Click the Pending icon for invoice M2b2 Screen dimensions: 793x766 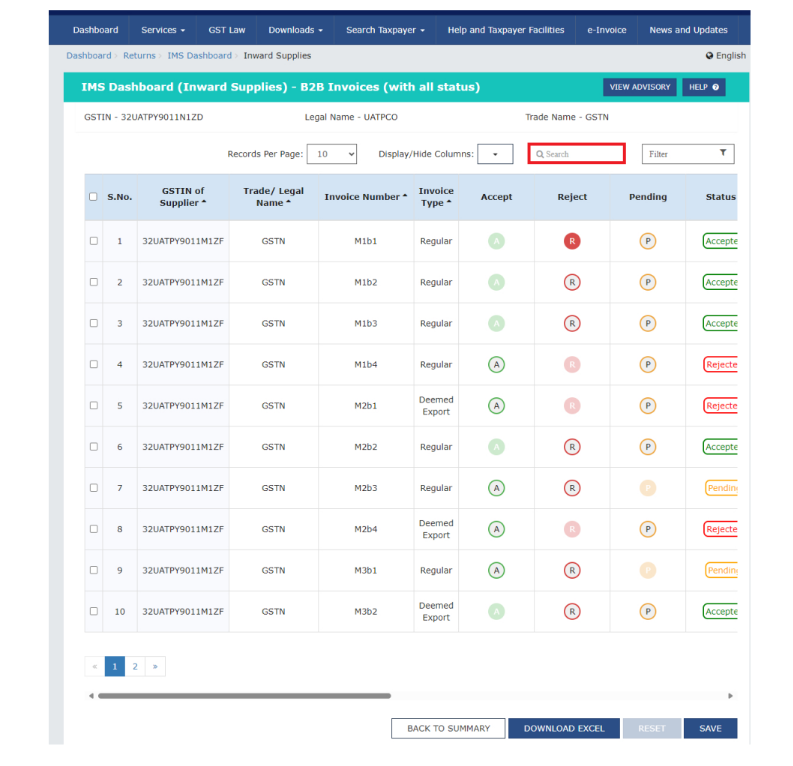[x=648, y=447]
